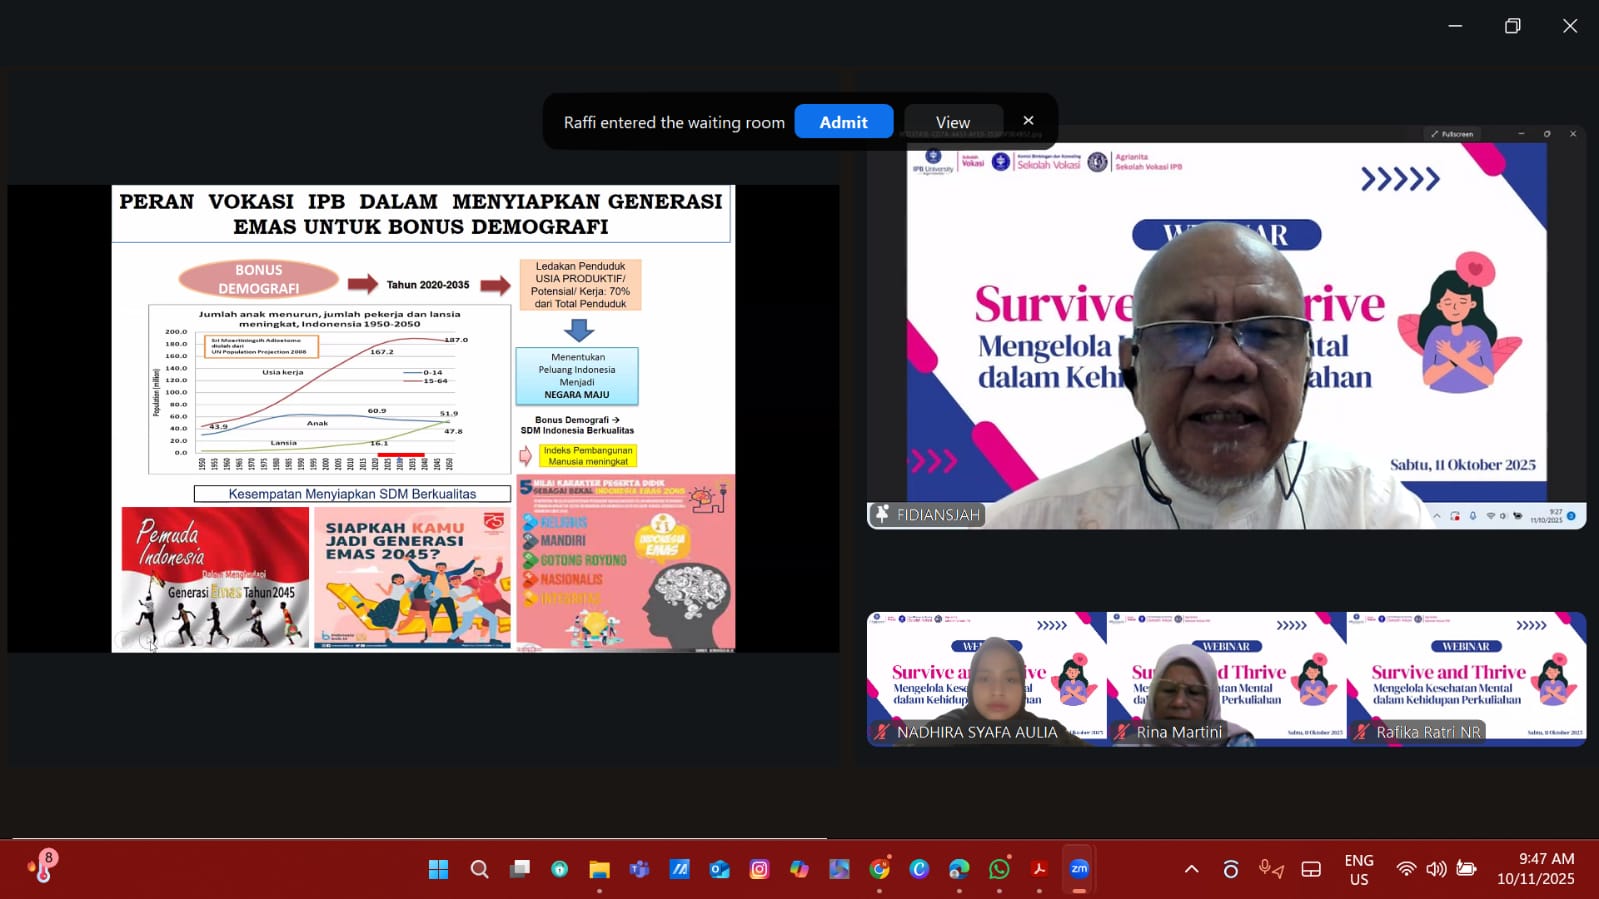Open Adobe Acrobat from the taskbar
1599x899 pixels.
pos(1039,869)
